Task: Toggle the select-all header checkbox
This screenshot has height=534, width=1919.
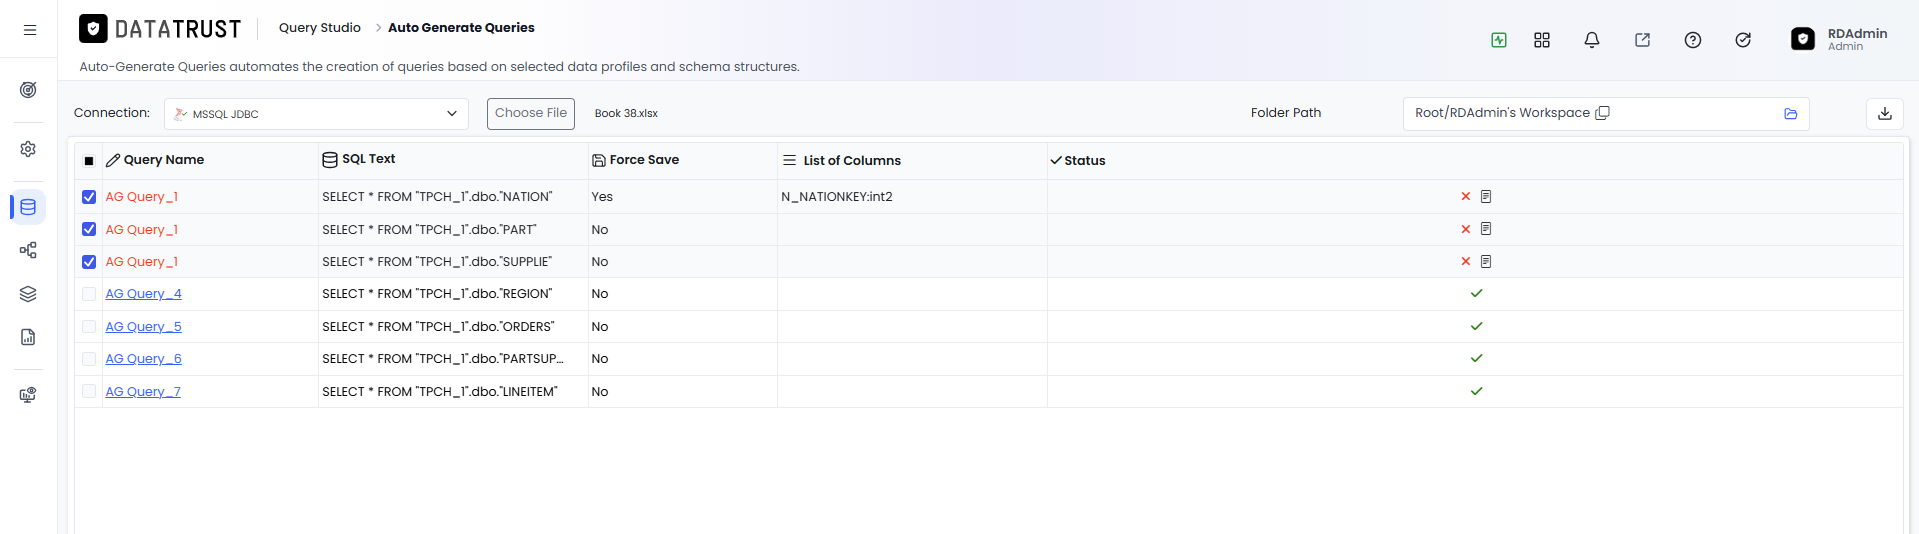Action: (89, 161)
